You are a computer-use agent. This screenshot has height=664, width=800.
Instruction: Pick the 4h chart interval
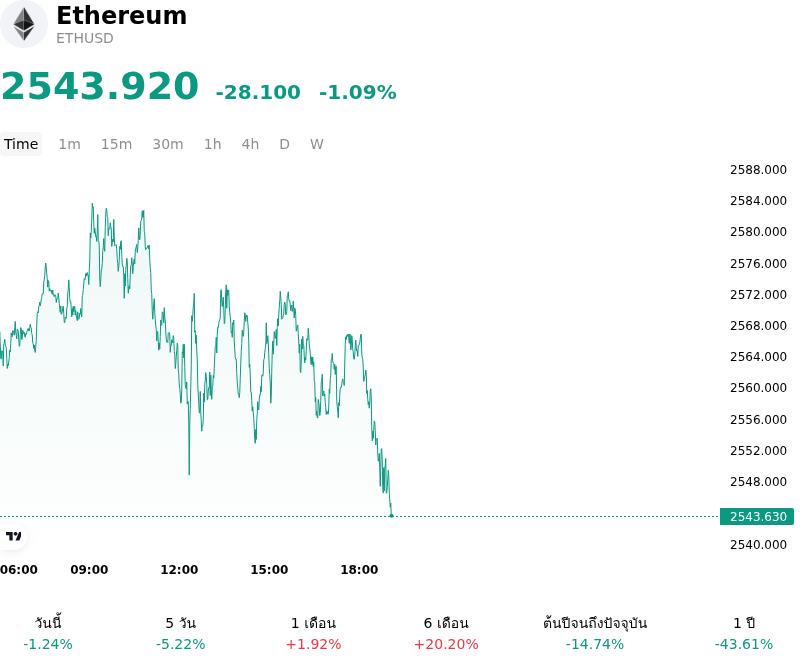[x=250, y=144]
